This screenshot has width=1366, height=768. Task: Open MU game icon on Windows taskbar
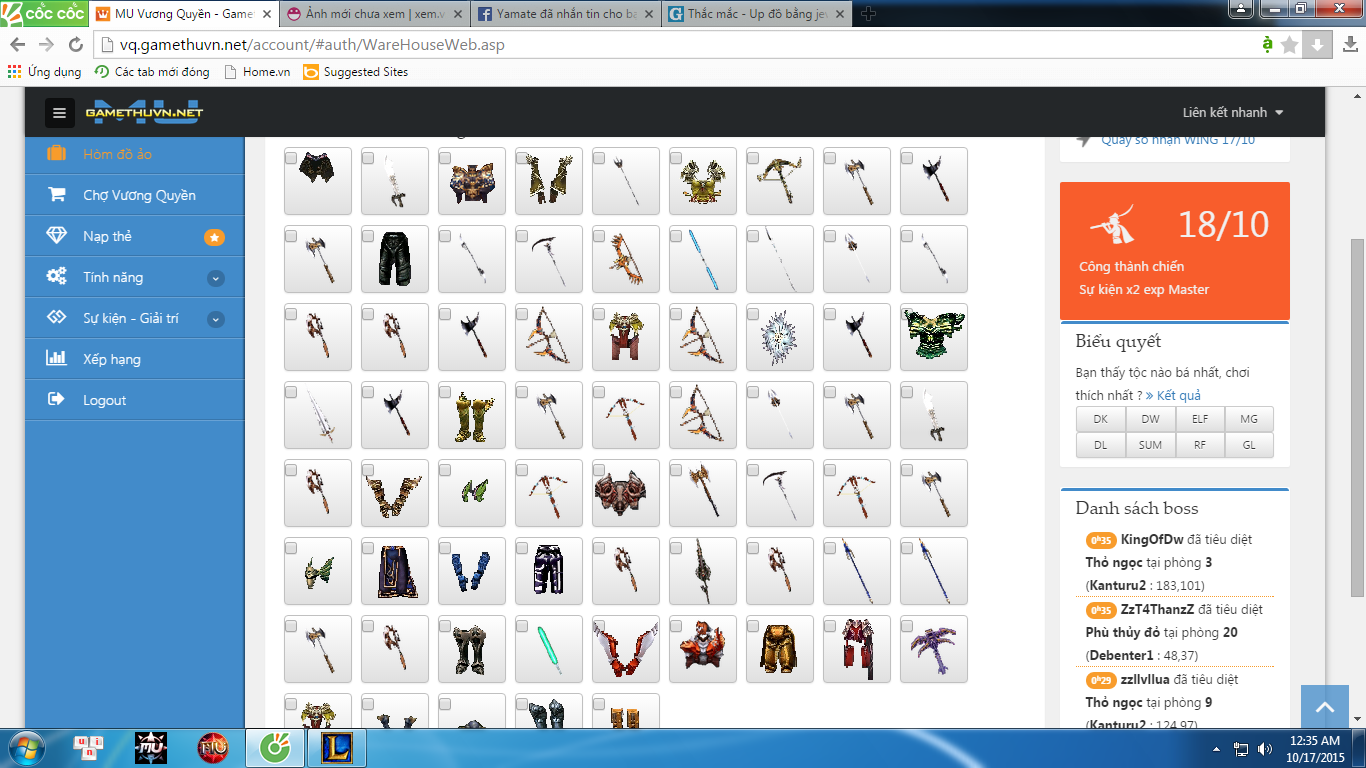click(150, 747)
